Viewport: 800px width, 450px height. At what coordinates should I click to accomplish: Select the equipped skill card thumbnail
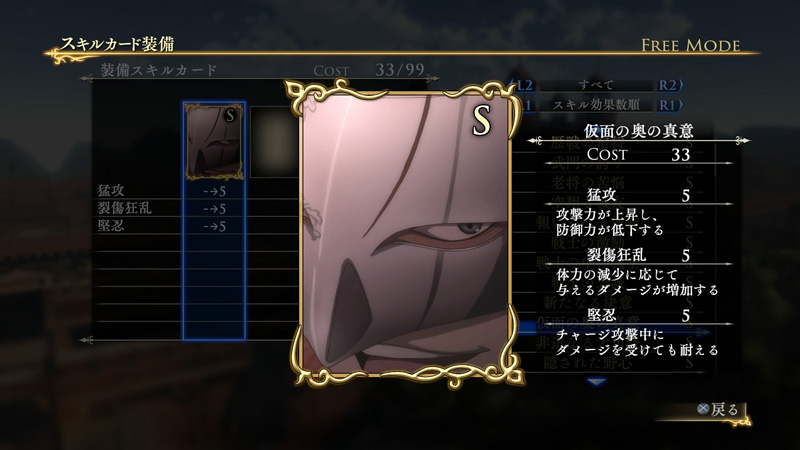[214, 141]
